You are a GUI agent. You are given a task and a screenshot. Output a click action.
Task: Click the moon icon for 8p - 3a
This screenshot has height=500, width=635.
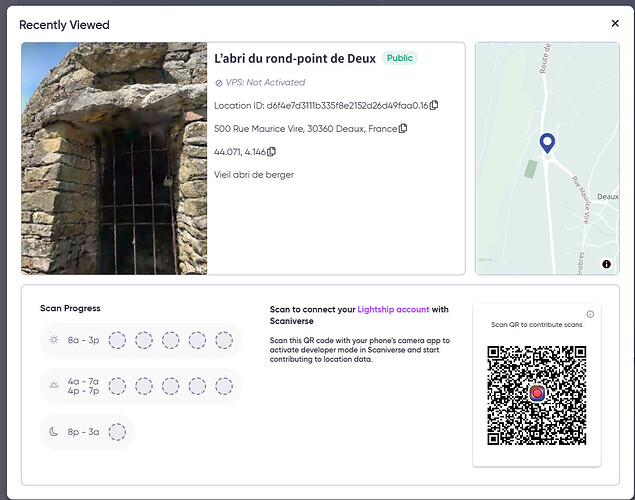[x=54, y=432]
